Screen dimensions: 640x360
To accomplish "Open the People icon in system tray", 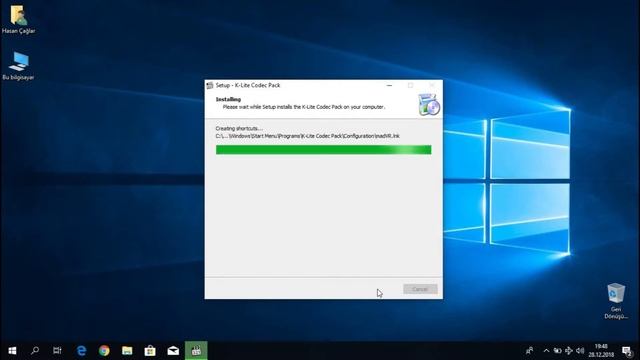I will click(x=529, y=351).
